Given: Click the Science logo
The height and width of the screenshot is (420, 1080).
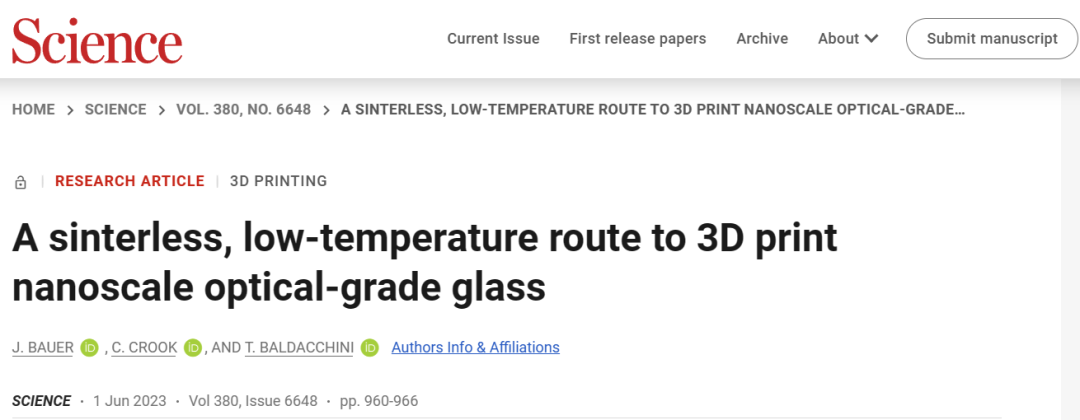Looking at the screenshot, I should tap(97, 40).
